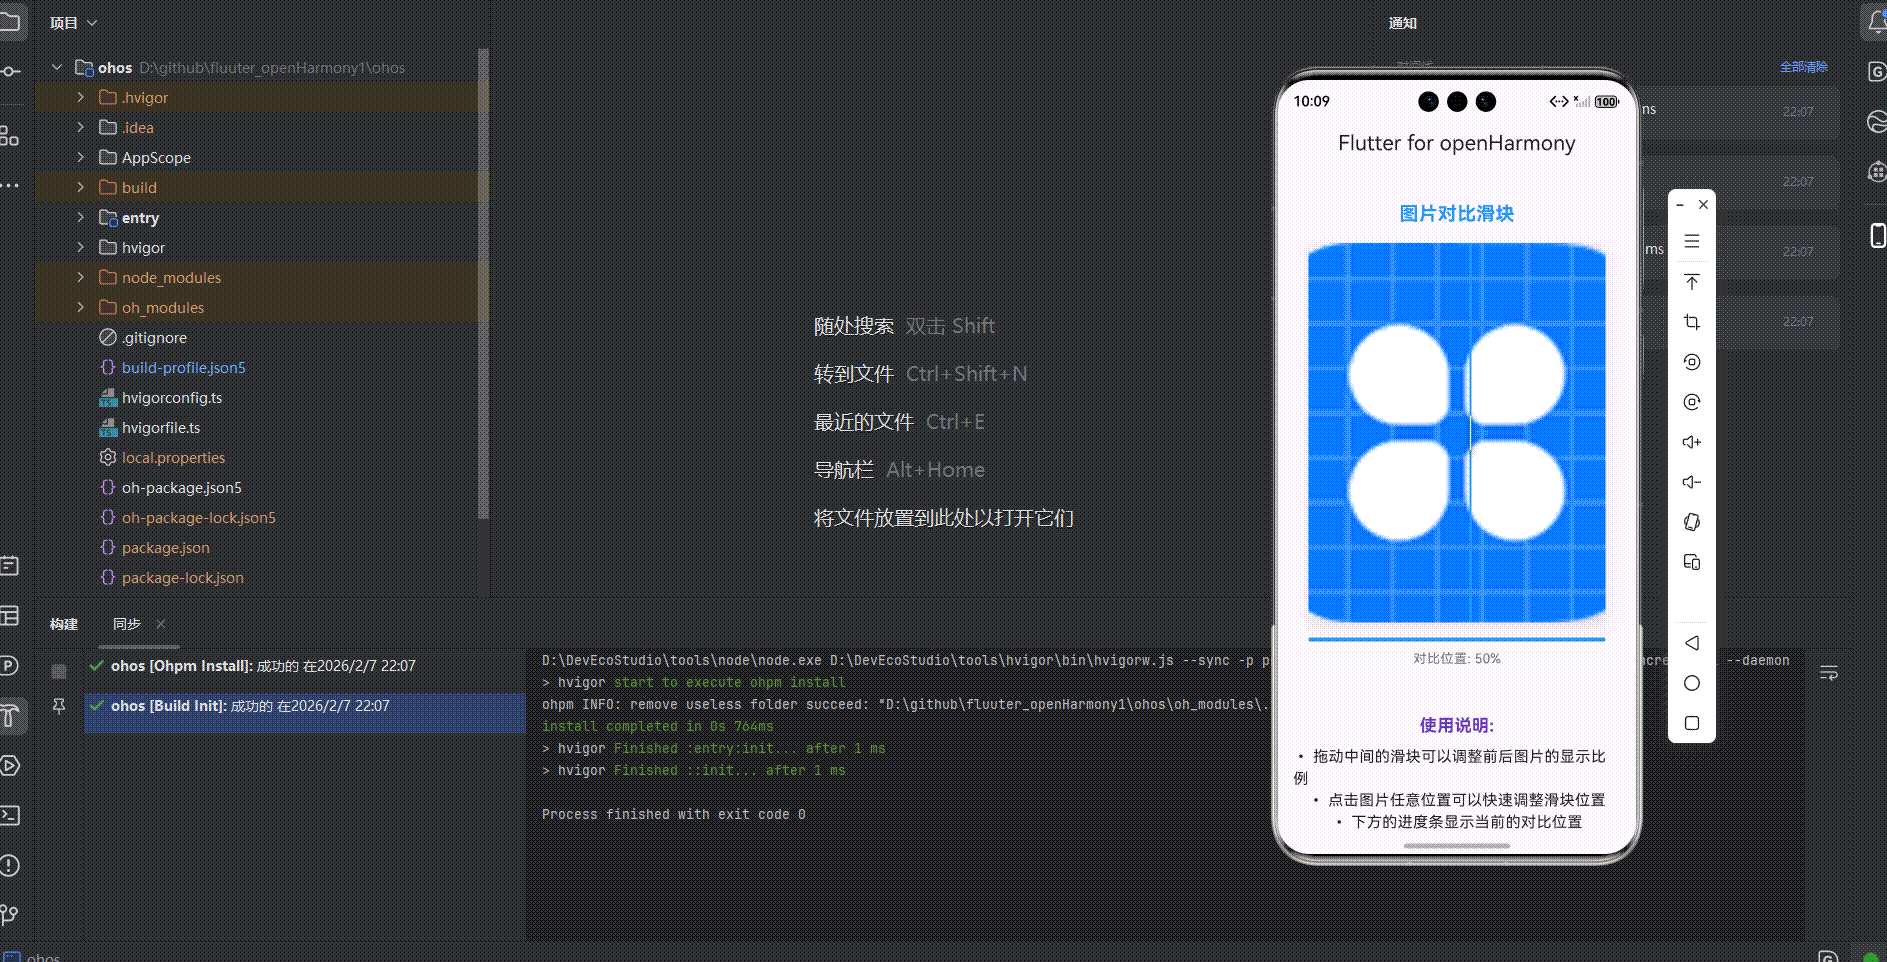Click the image comparison slider handle line
Viewport: 1887px width, 962px height.
tap(1470, 432)
